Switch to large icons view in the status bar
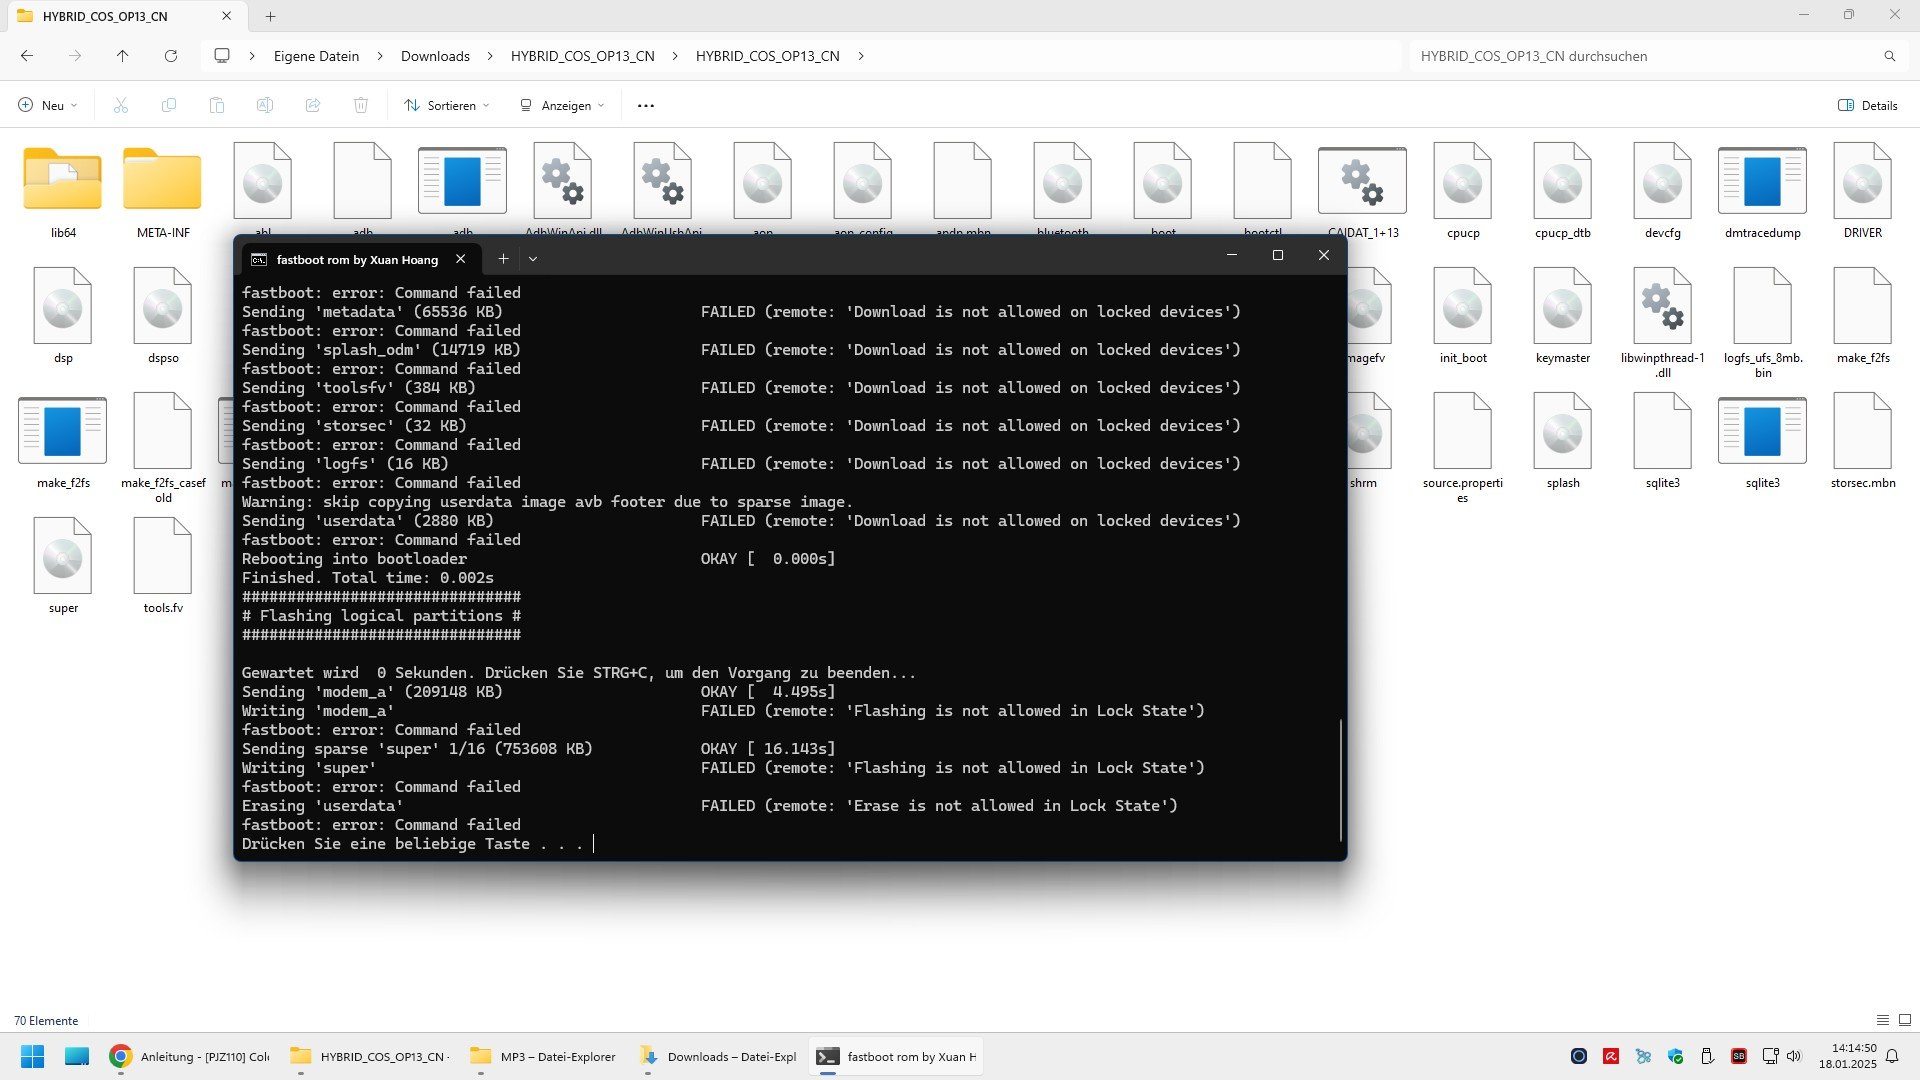 (x=1905, y=1020)
